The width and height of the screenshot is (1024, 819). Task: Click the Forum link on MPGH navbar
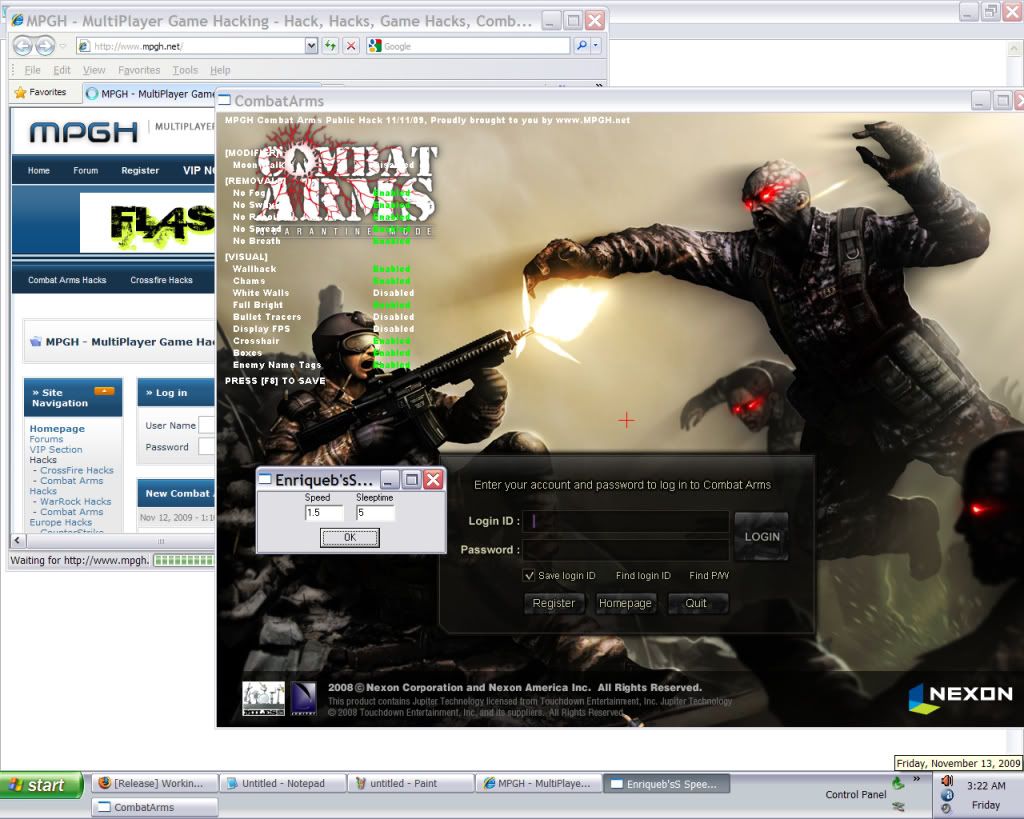tap(86, 170)
